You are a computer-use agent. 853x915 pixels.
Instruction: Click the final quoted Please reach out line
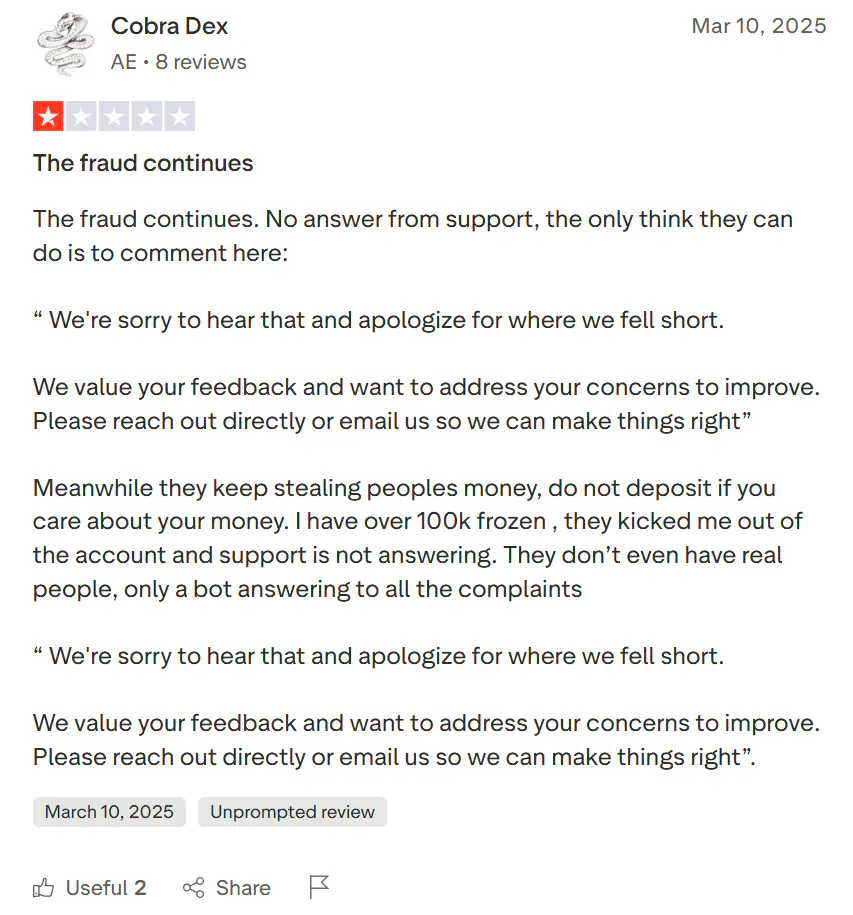coord(394,757)
